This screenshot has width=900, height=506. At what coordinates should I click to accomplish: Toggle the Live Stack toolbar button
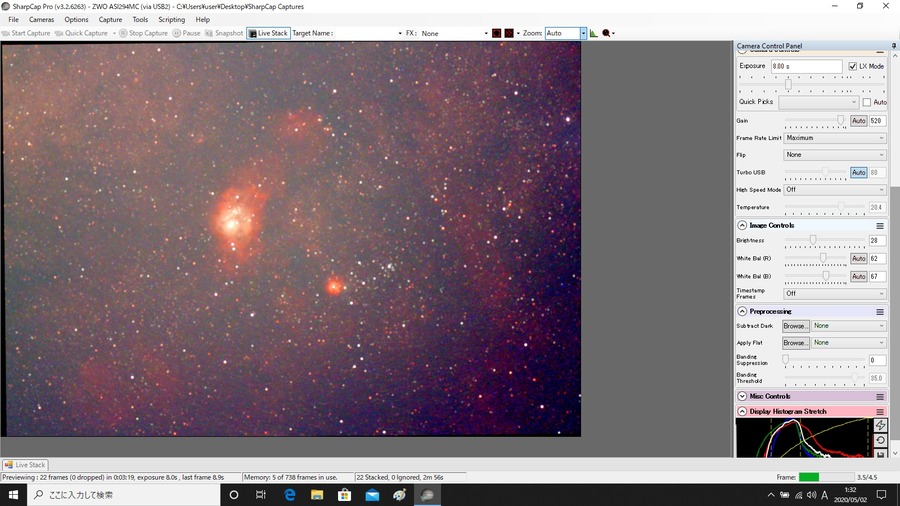point(268,33)
